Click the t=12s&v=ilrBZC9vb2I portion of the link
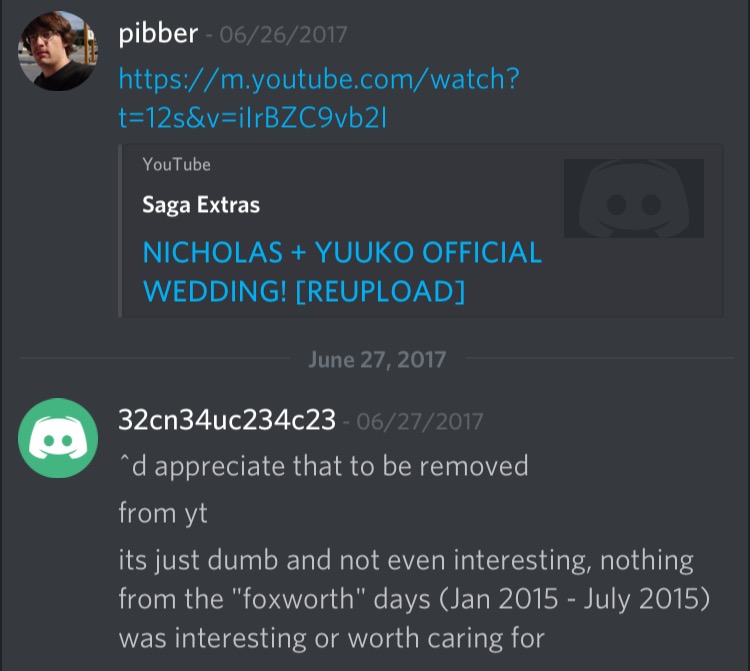750x671 pixels. pos(253,118)
